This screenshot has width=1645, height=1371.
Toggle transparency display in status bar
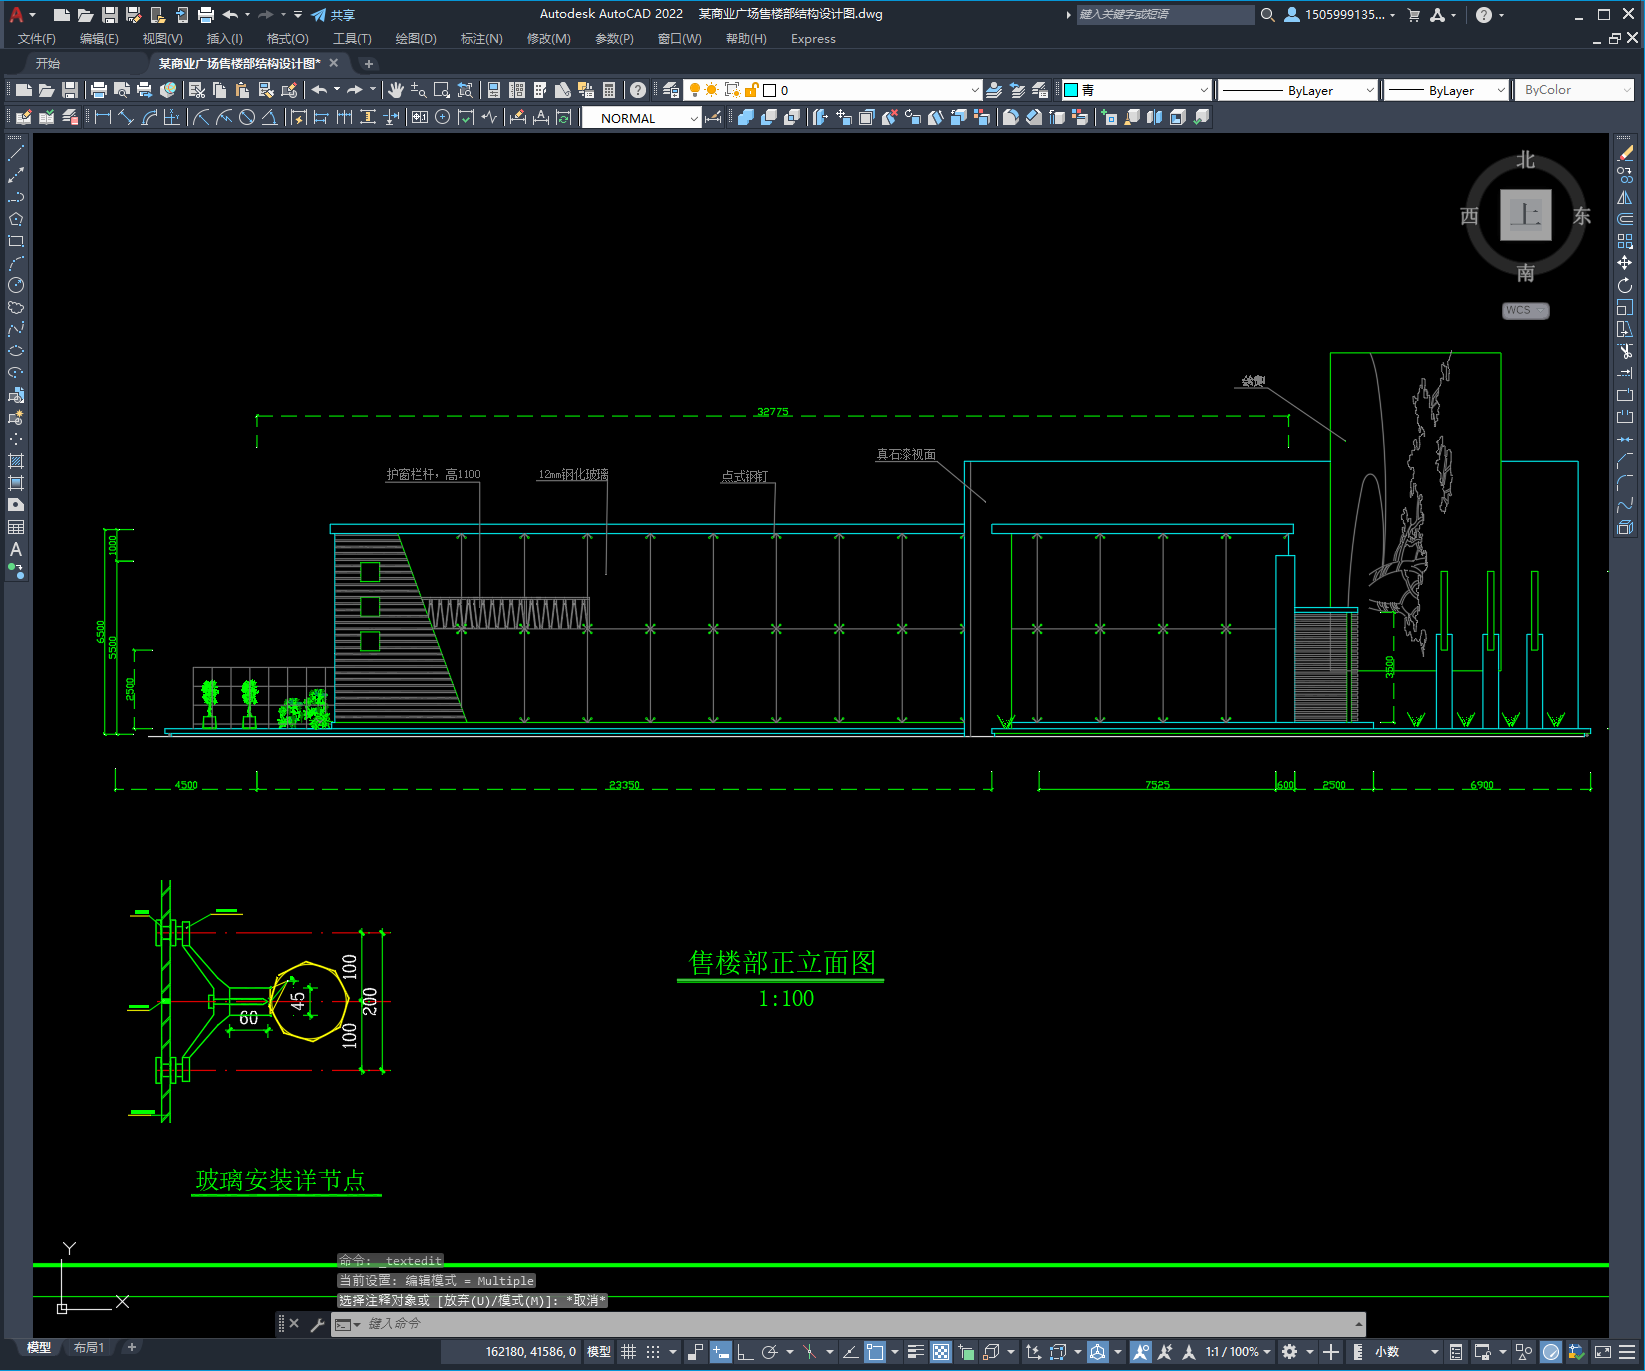(941, 1352)
